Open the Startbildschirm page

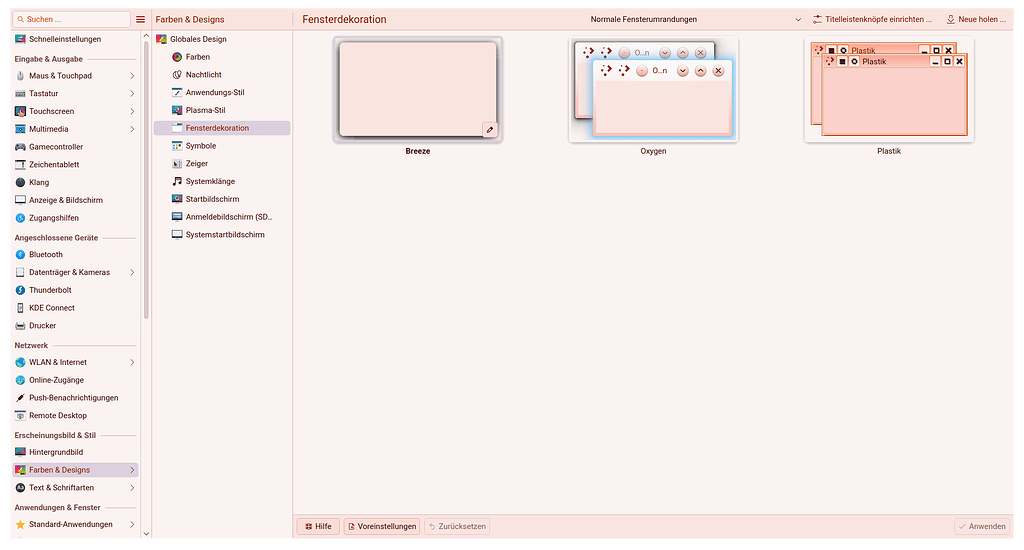tap(222, 199)
